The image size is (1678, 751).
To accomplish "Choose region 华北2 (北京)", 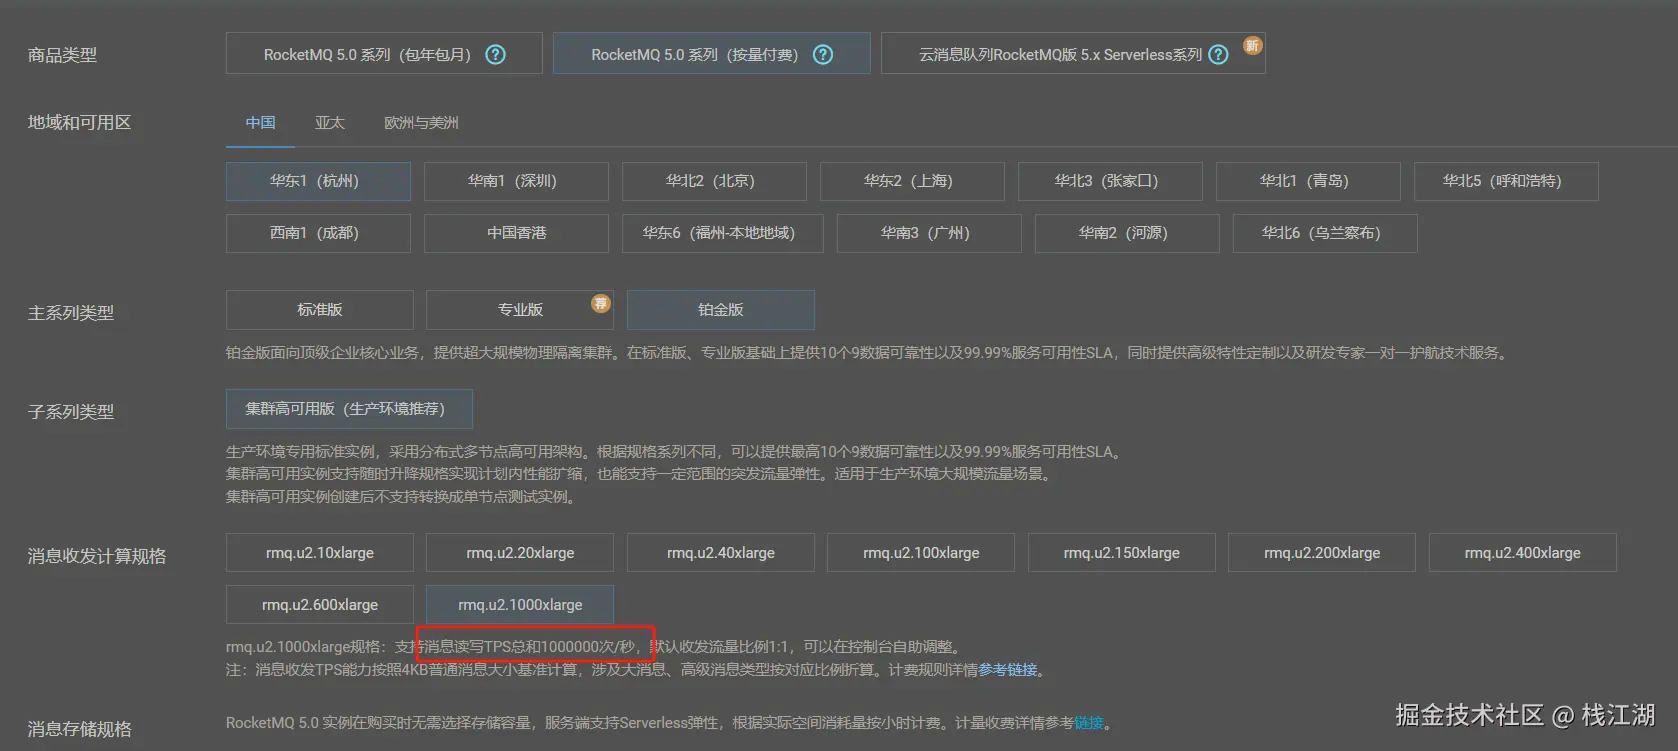I will click(714, 181).
